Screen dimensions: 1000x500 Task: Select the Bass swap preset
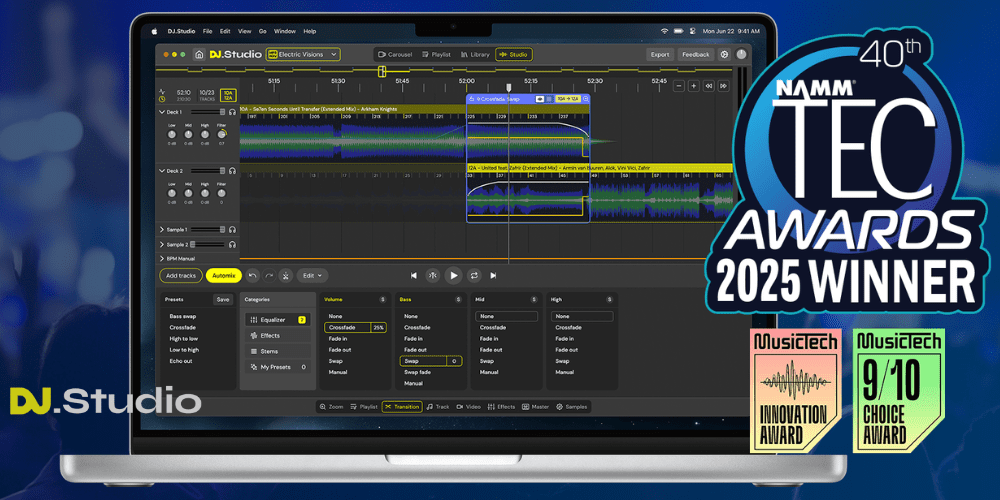(x=182, y=315)
